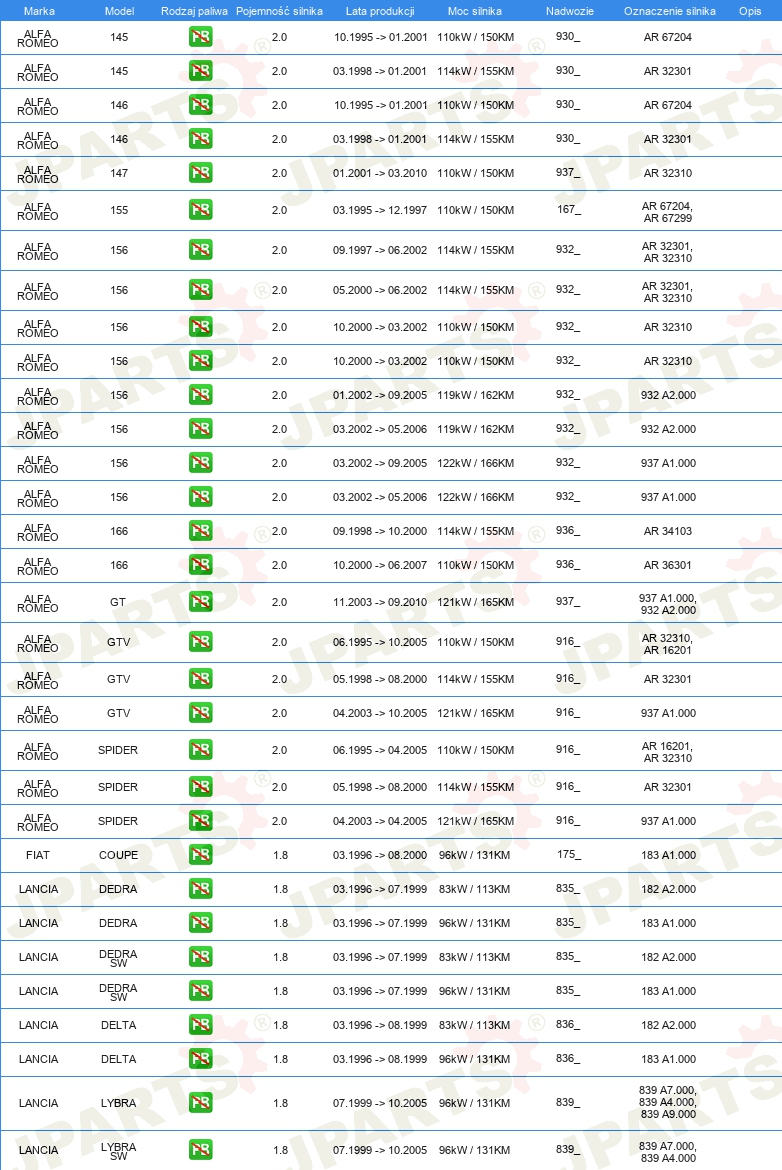Click the model cell 'GT'
Screen dimensions: 782x1170
pyautogui.click(x=118, y=602)
